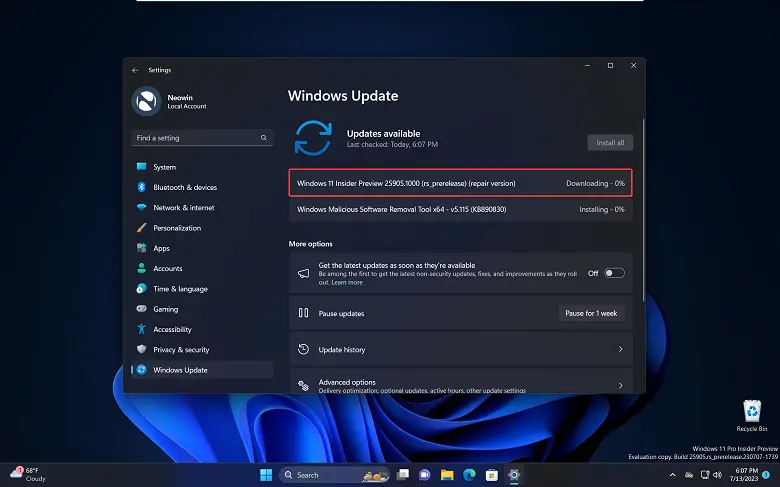Select Personalization in the sidebar
The image size is (780, 487).
point(202,228)
